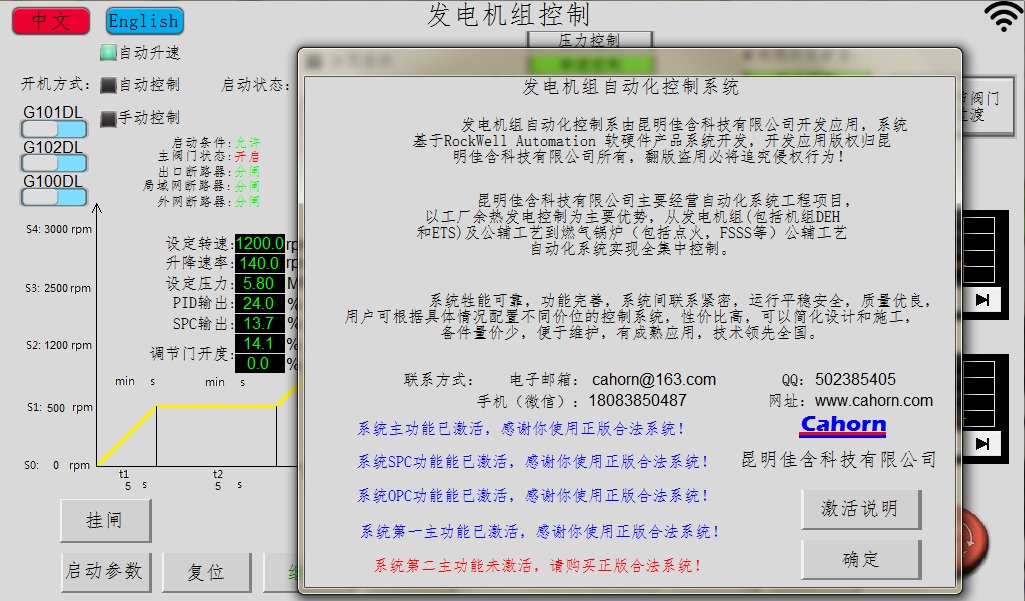Click the 挂闸 button

click(105, 521)
